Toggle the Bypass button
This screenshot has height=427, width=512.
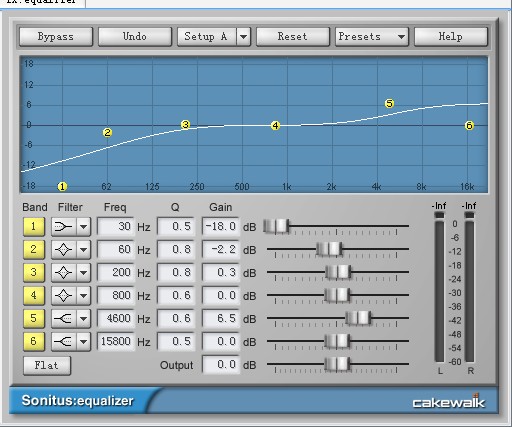(x=56, y=36)
